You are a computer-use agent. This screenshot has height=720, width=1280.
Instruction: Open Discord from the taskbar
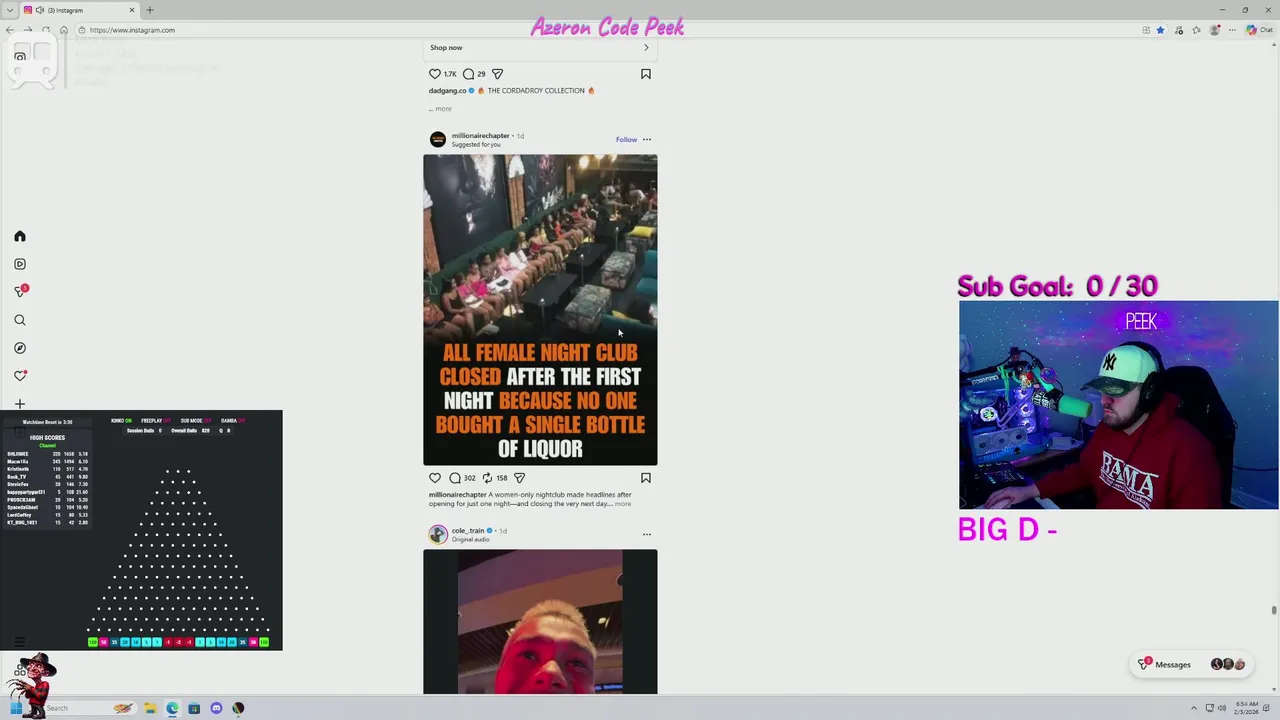[x=216, y=708]
